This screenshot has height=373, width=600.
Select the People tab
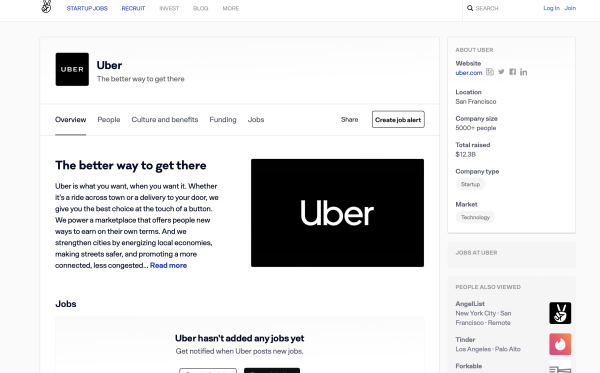point(109,120)
